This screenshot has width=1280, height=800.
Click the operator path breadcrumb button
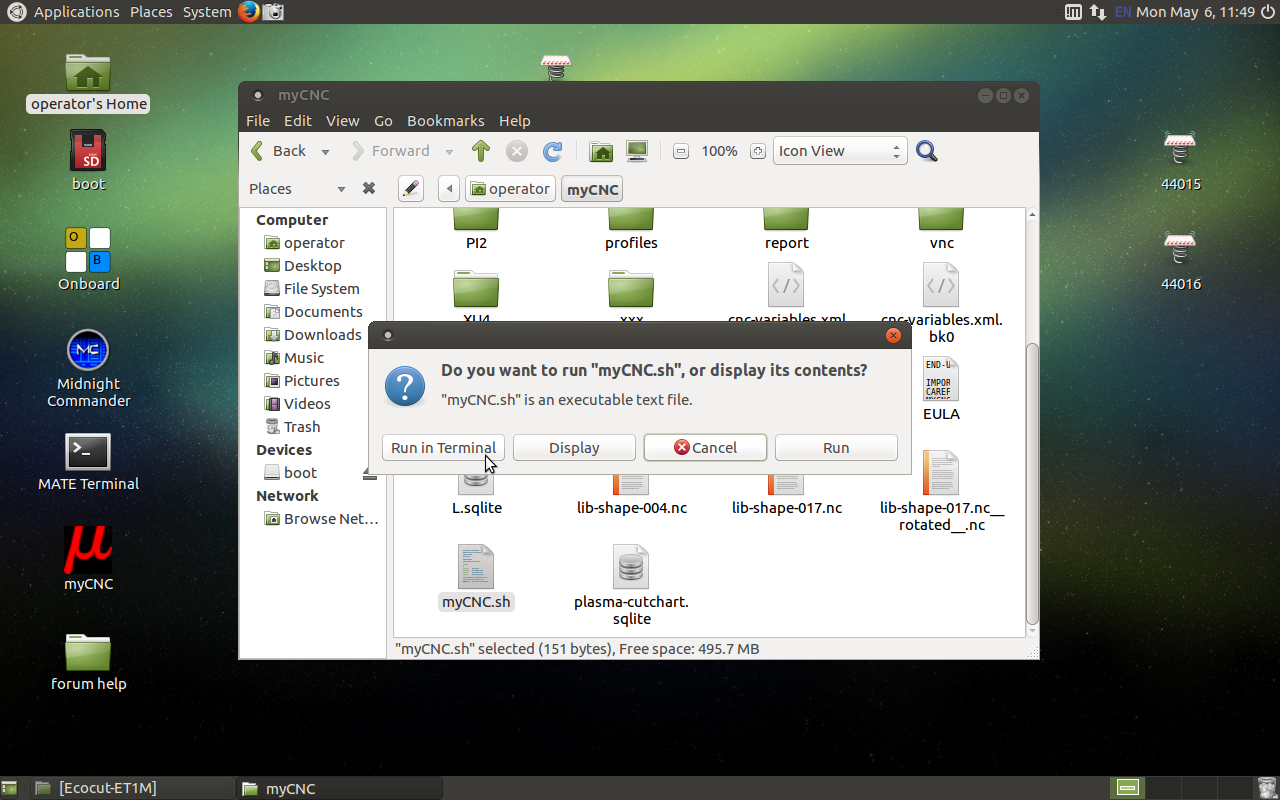[x=510, y=189]
